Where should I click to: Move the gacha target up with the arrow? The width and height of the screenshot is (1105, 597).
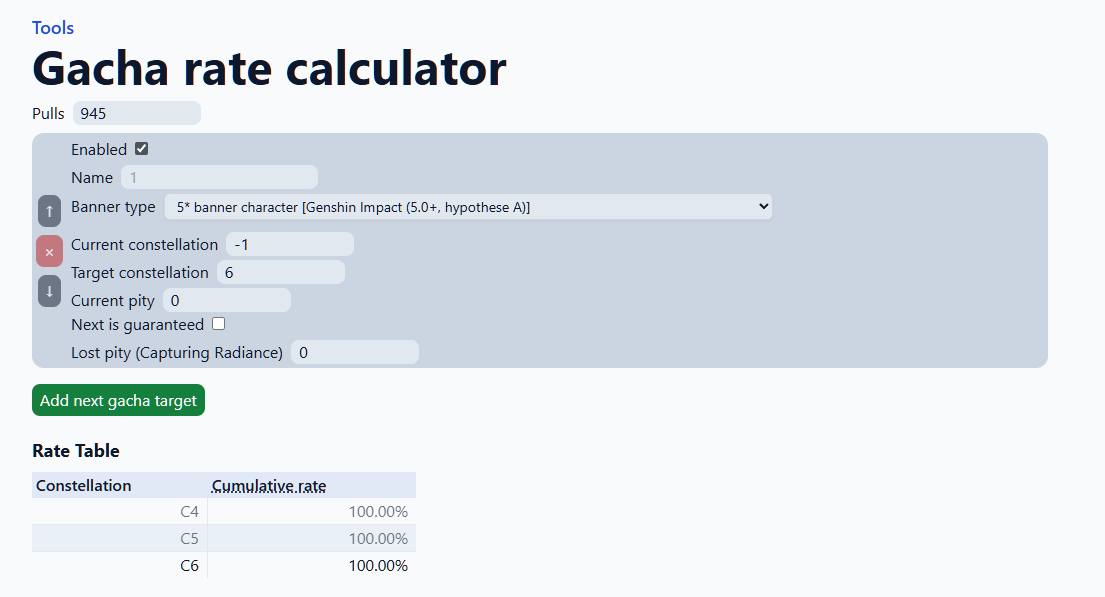tap(49, 212)
